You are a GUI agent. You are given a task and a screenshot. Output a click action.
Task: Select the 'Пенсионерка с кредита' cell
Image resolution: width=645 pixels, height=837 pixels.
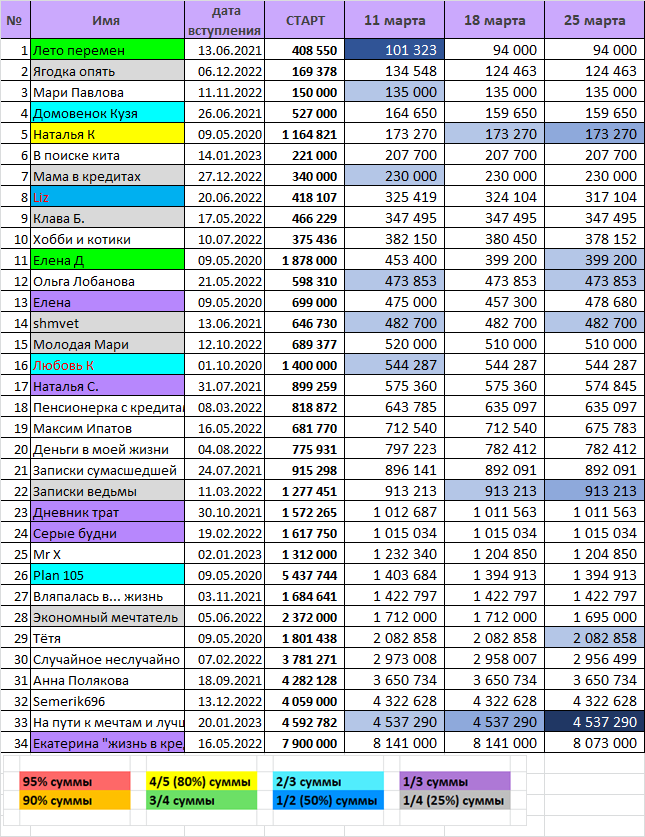tap(107, 407)
